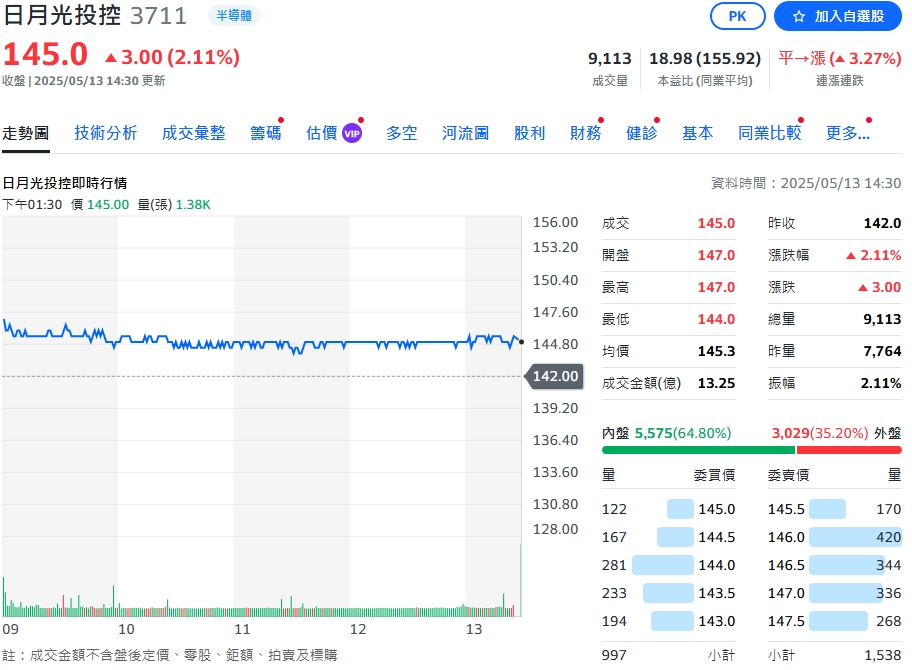Switch to the 成交彙整 tab
The height and width of the screenshot is (670, 912).
point(193,133)
